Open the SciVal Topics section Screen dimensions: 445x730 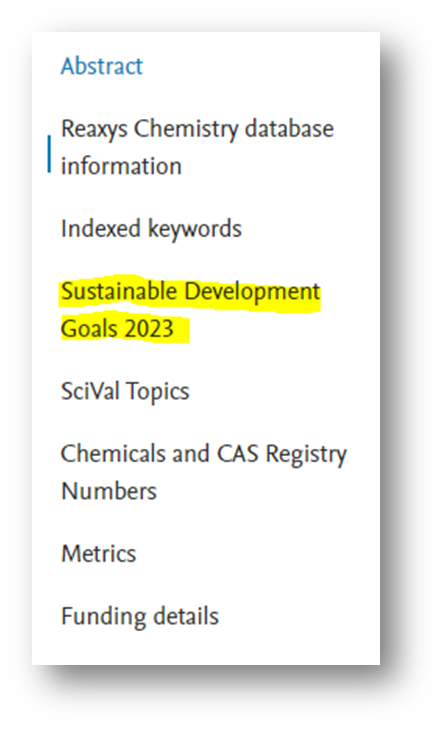coord(125,392)
